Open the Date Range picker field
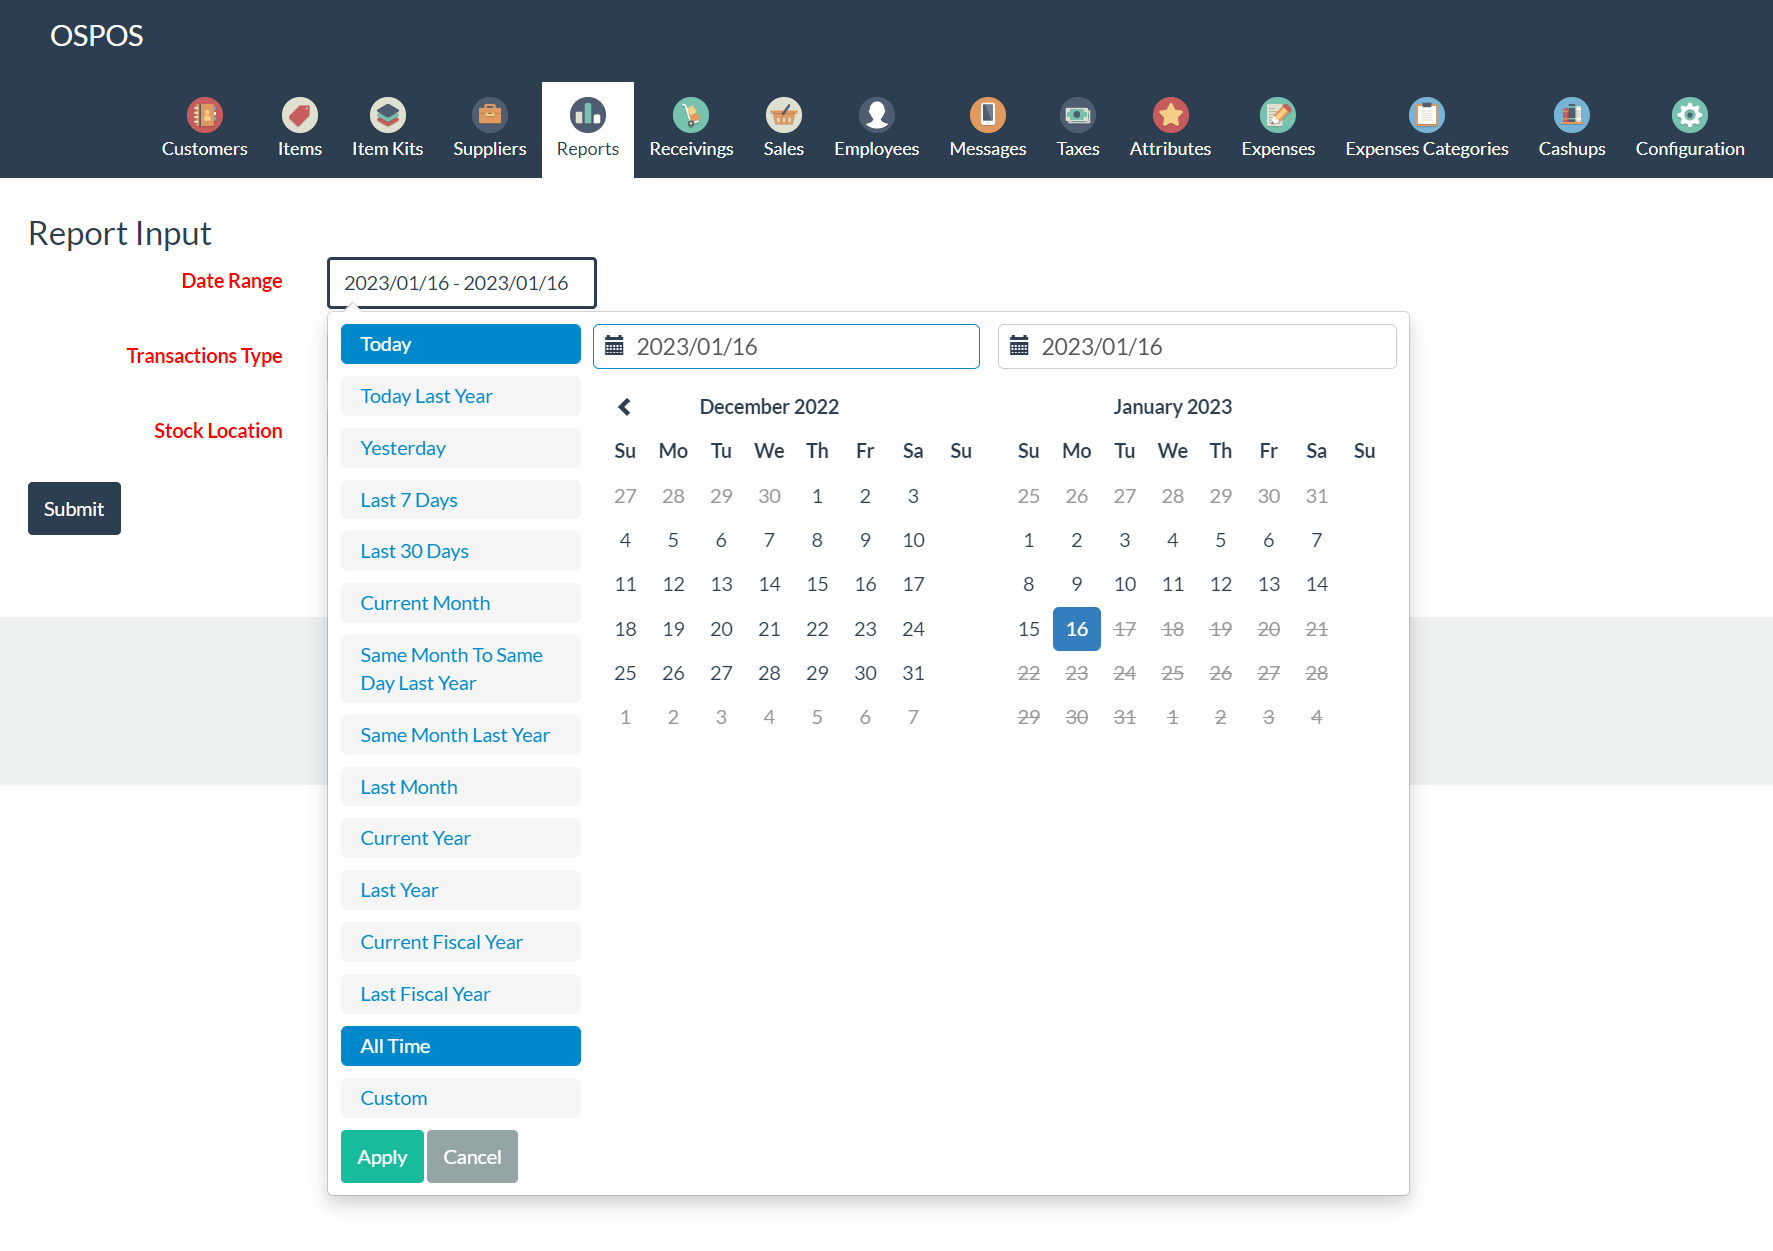 point(461,283)
